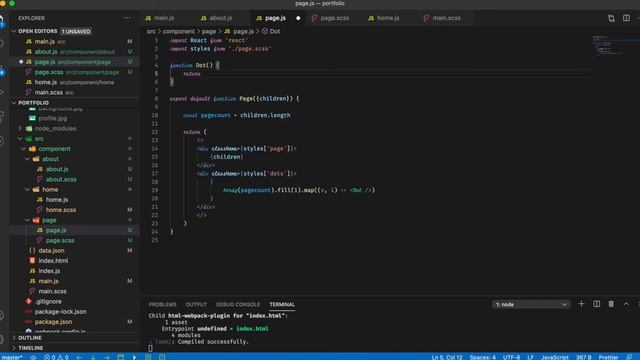Open the Output panel tab

(x=196, y=304)
